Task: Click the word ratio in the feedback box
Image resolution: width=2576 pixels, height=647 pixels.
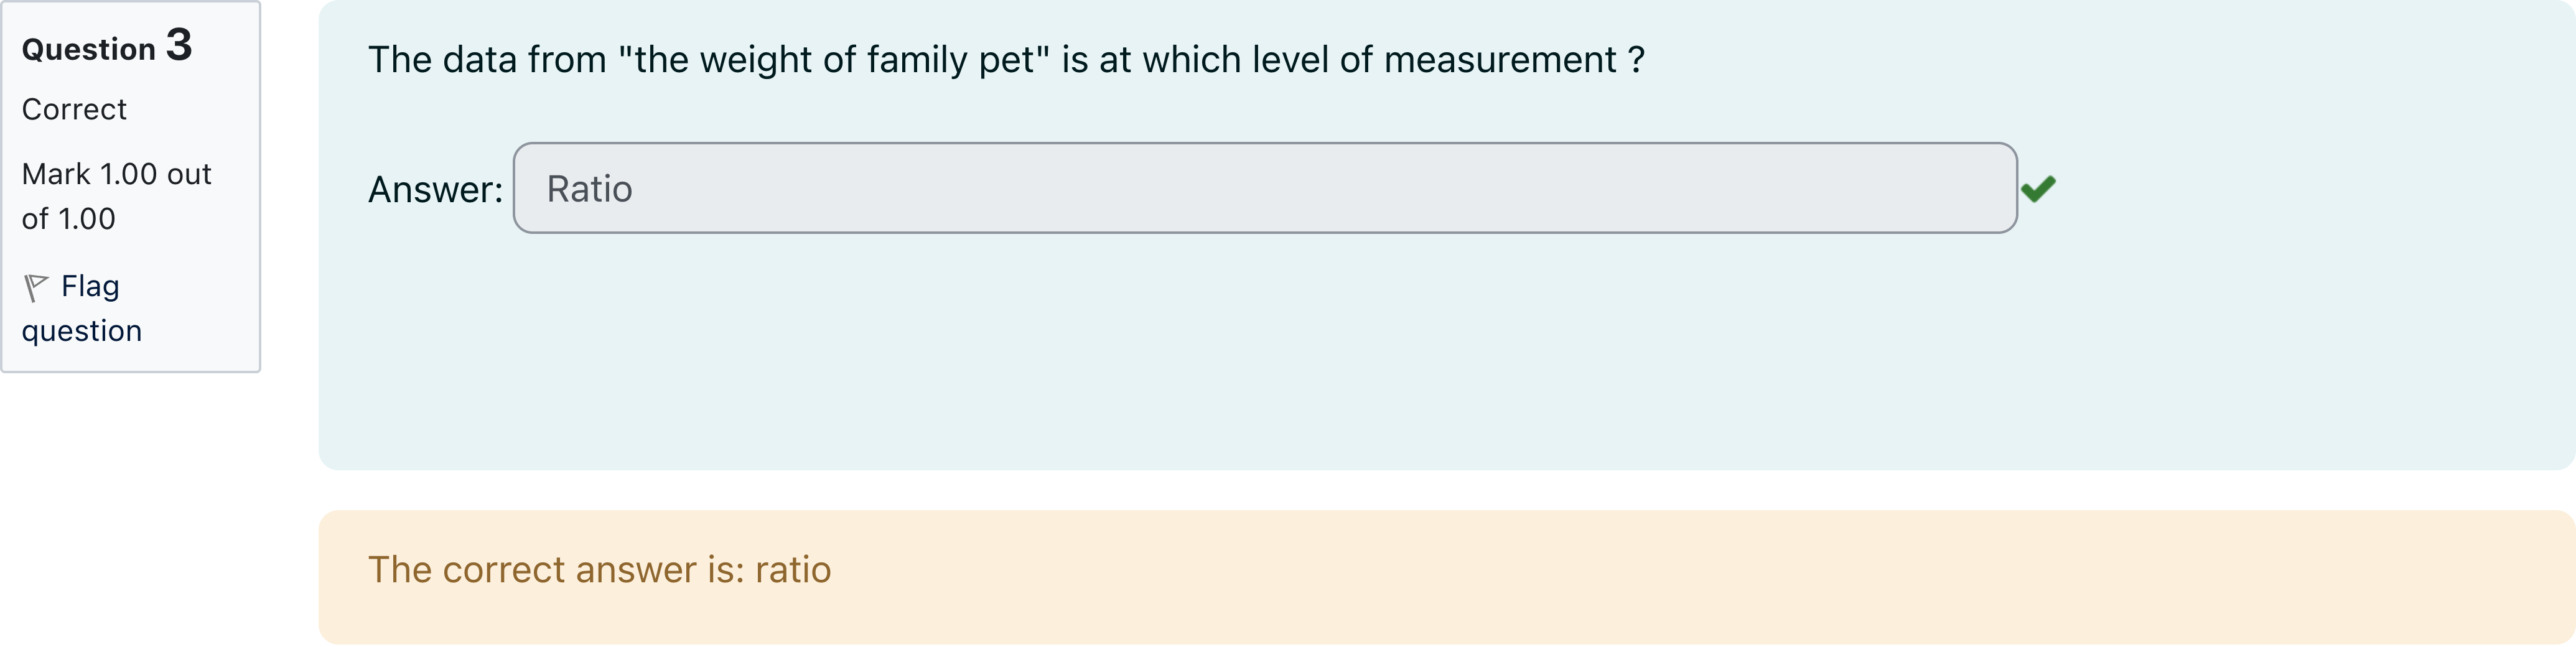Action: [793, 570]
